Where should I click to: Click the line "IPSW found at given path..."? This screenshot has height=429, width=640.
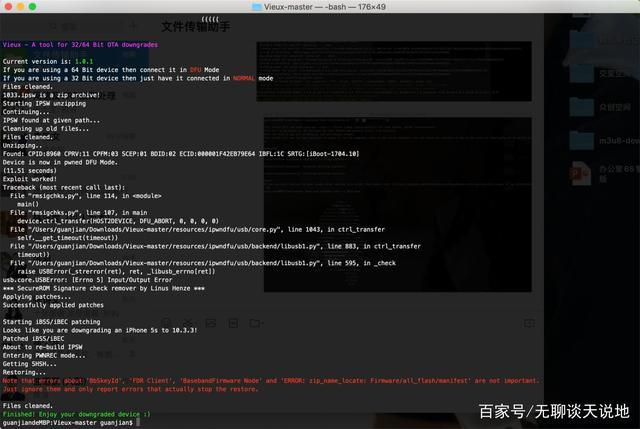pyautogui.click(x=51, y=120)
